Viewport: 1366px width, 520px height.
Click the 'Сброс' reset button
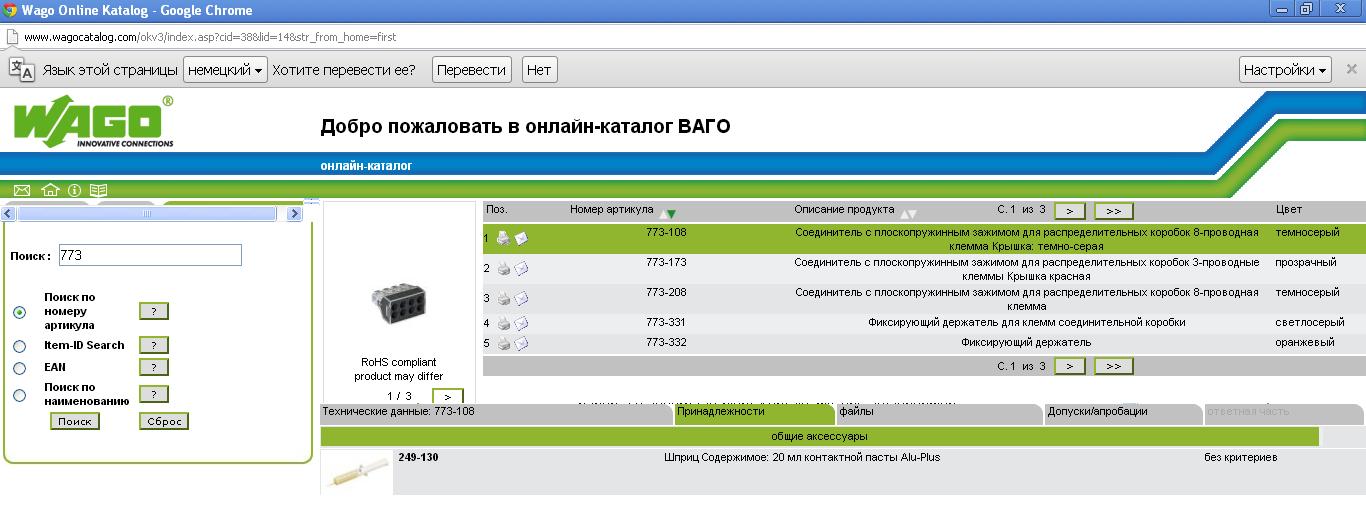[x=164, y=421]
